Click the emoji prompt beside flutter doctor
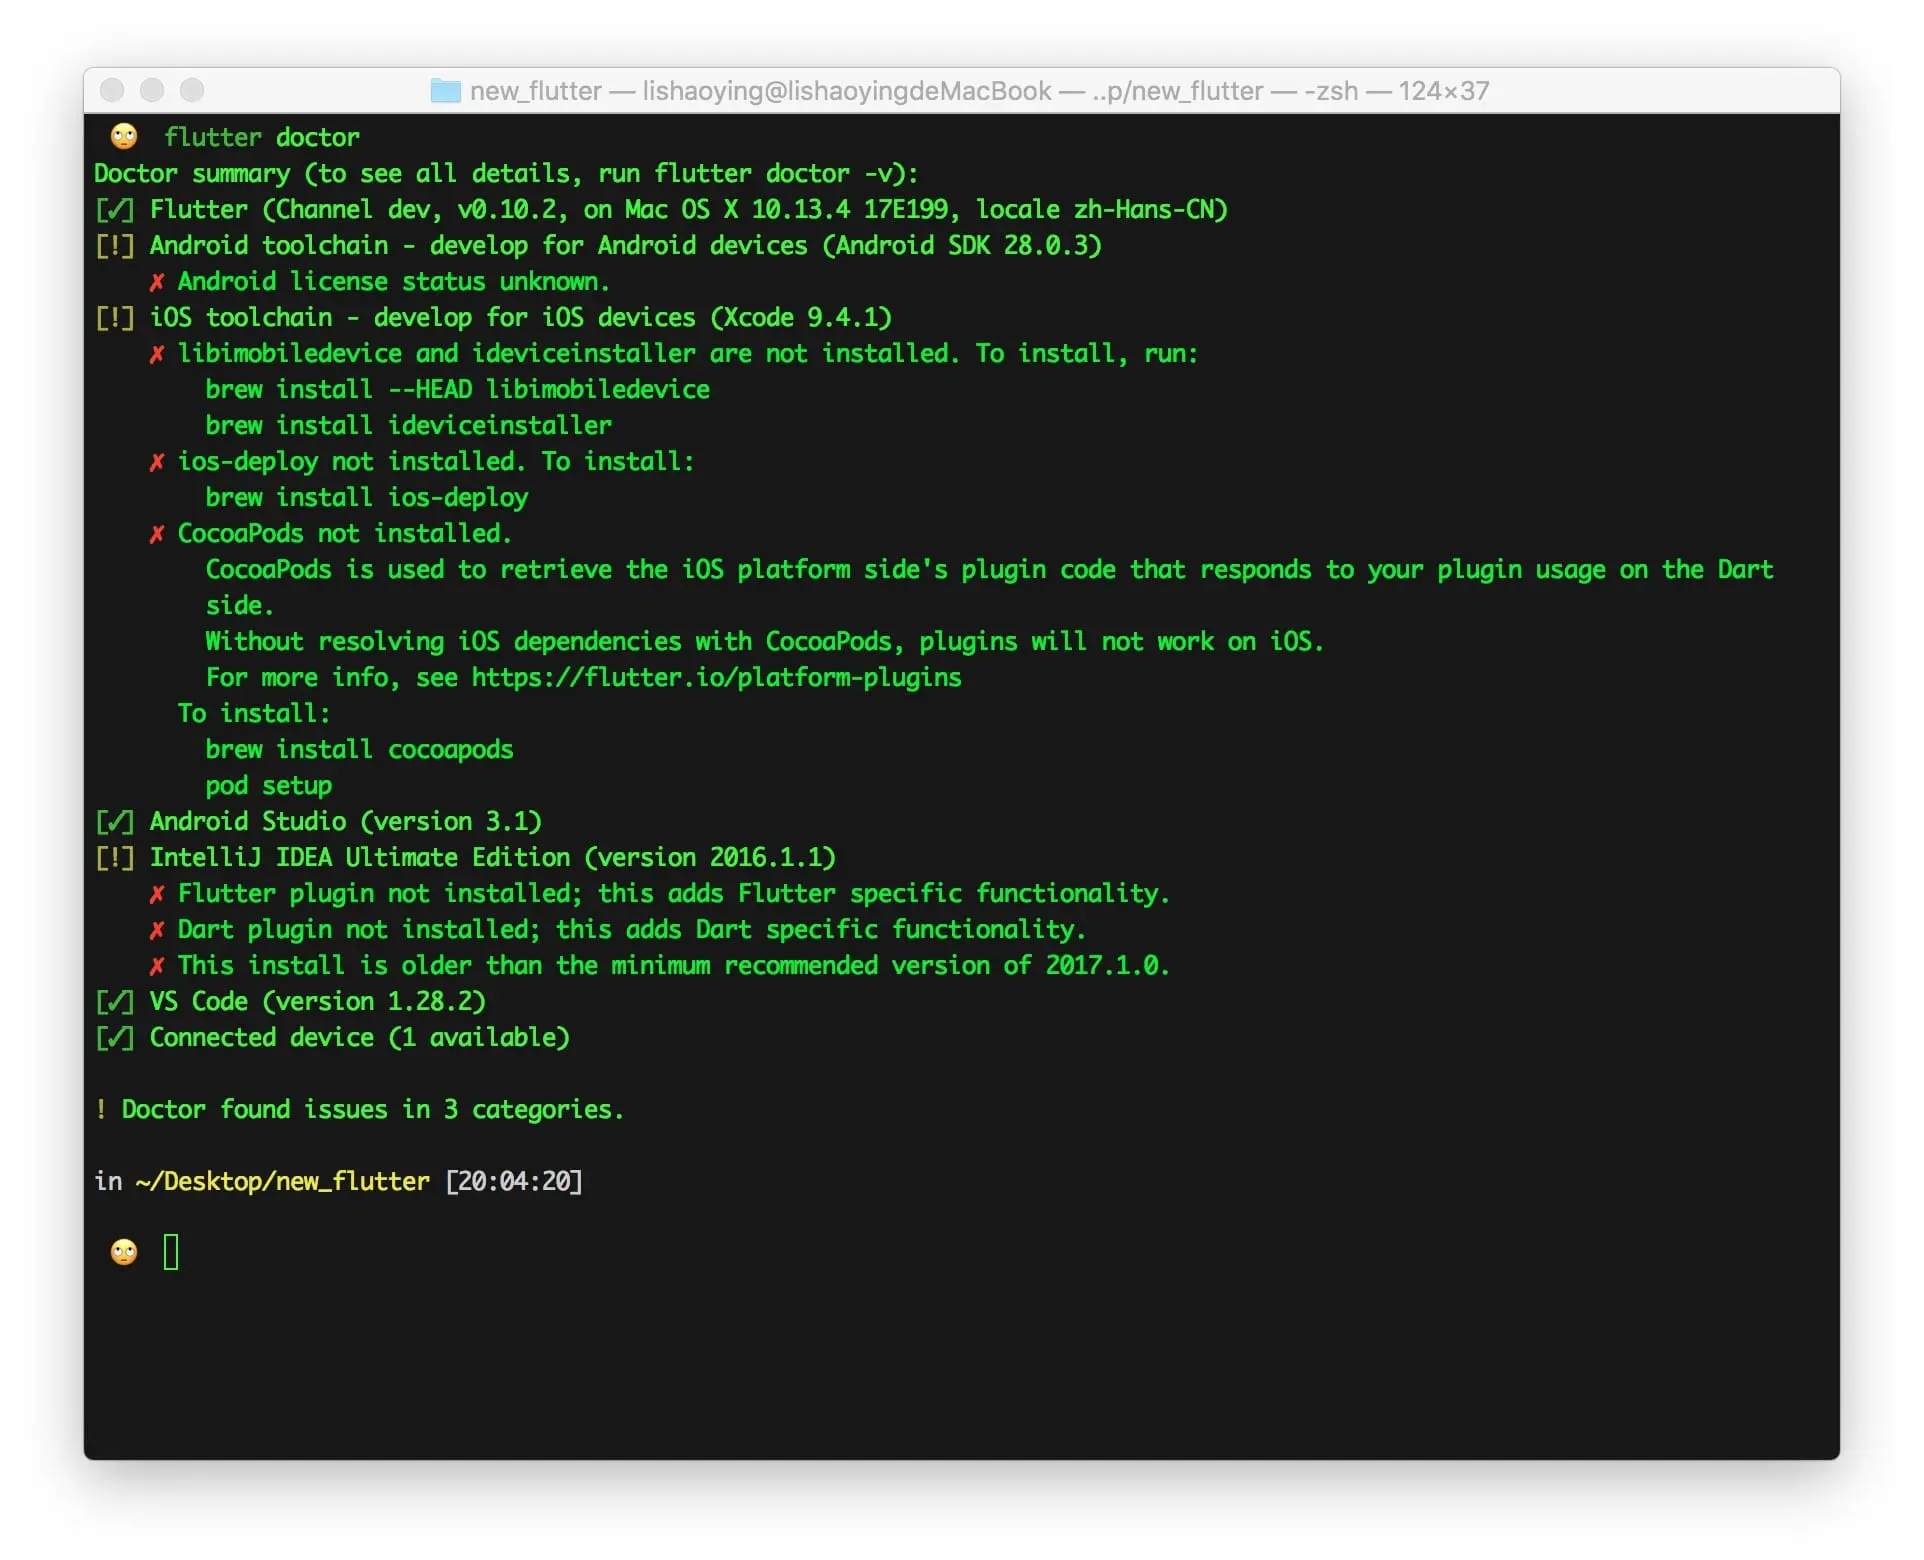Image resolution: width=1924 pixels, height=1560 pixels. point(124,137)
